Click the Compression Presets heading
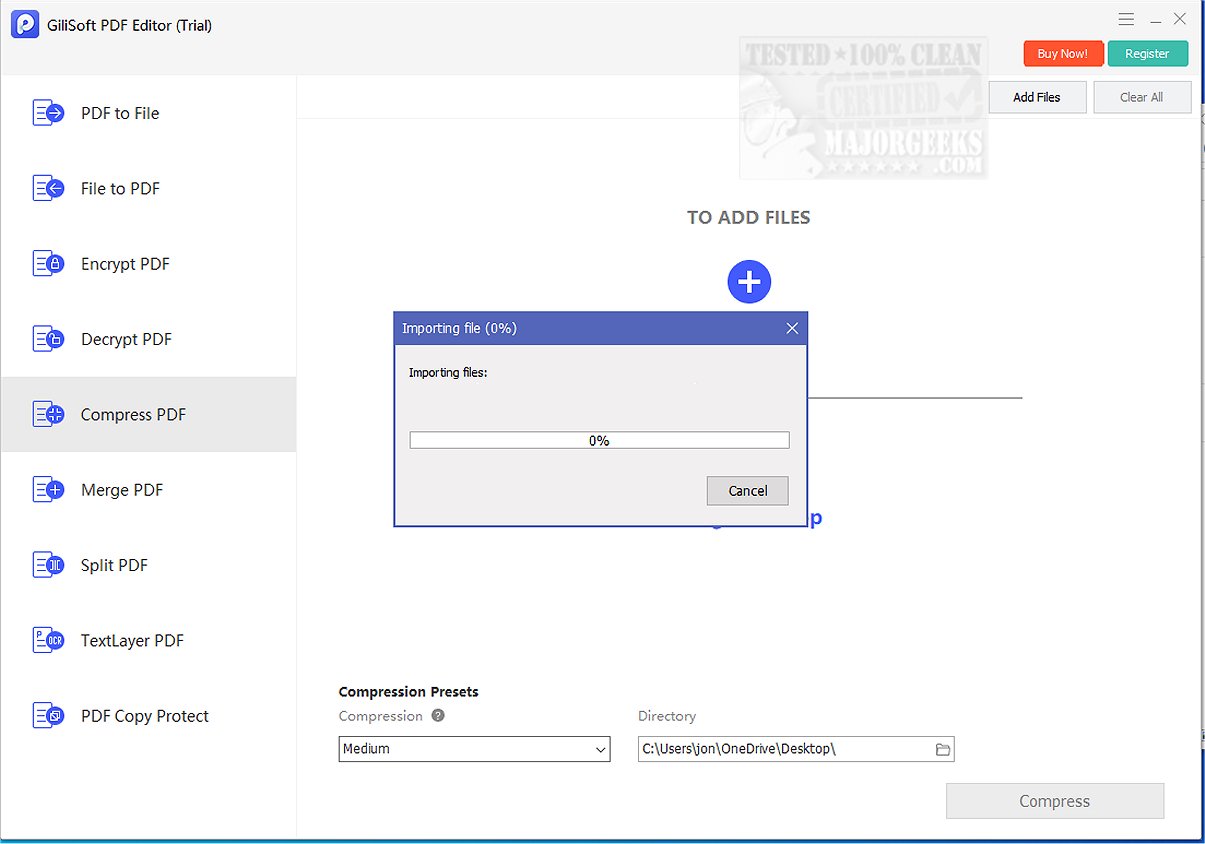The width and height of the screenshot is (1205, 844). pyautogui.click(x=408, y=692)
